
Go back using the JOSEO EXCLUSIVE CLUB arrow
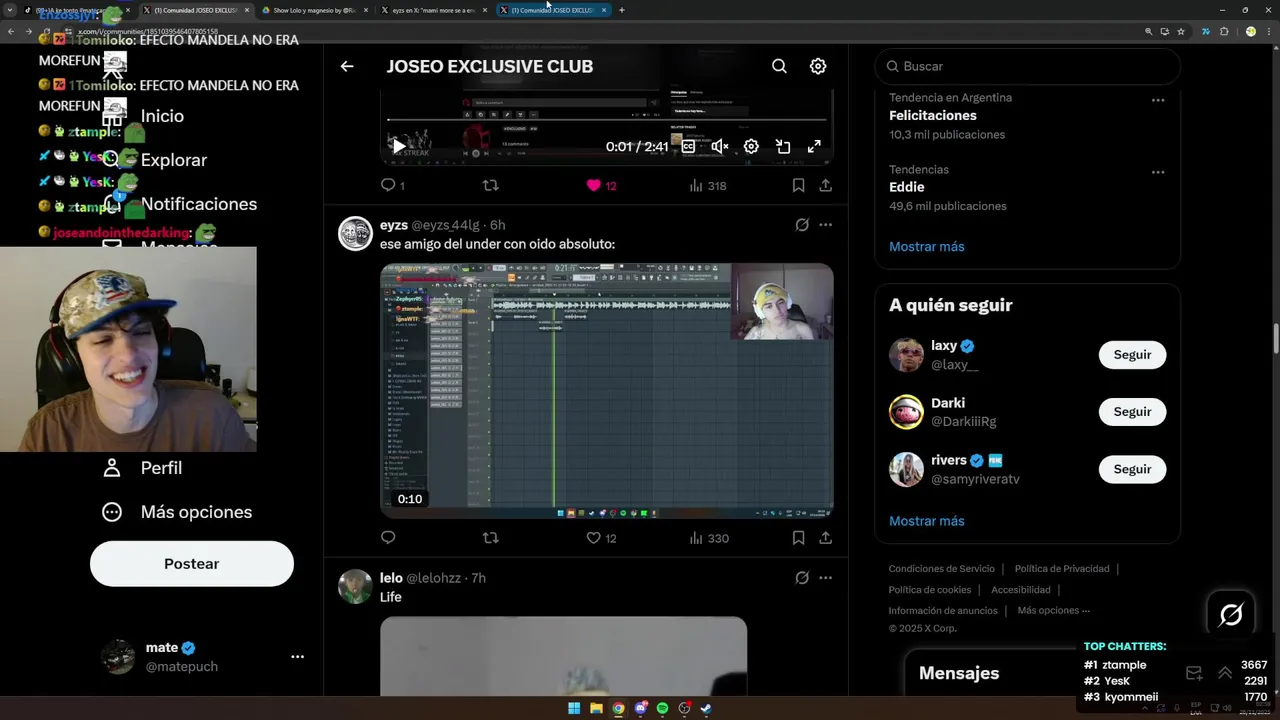click(347, 66)
